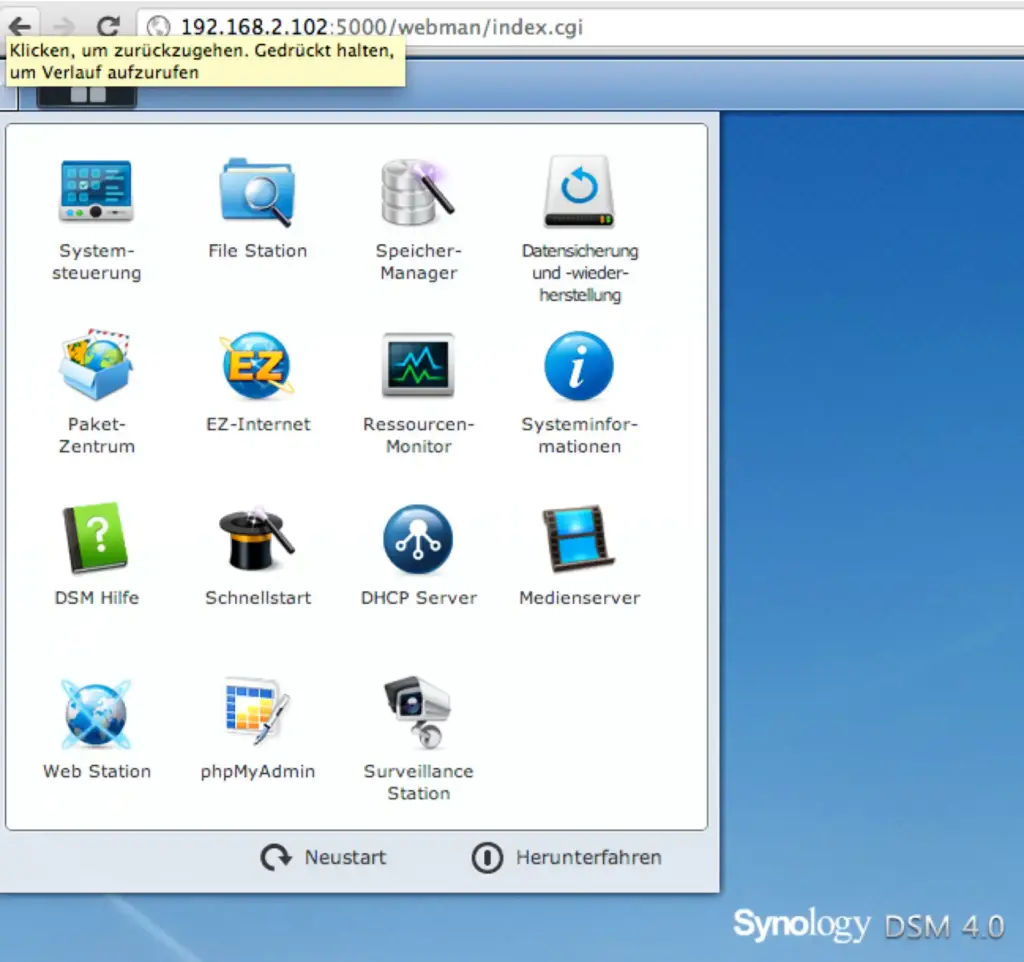Open the Systemsteuerung control panel icon

pos(96,191)
